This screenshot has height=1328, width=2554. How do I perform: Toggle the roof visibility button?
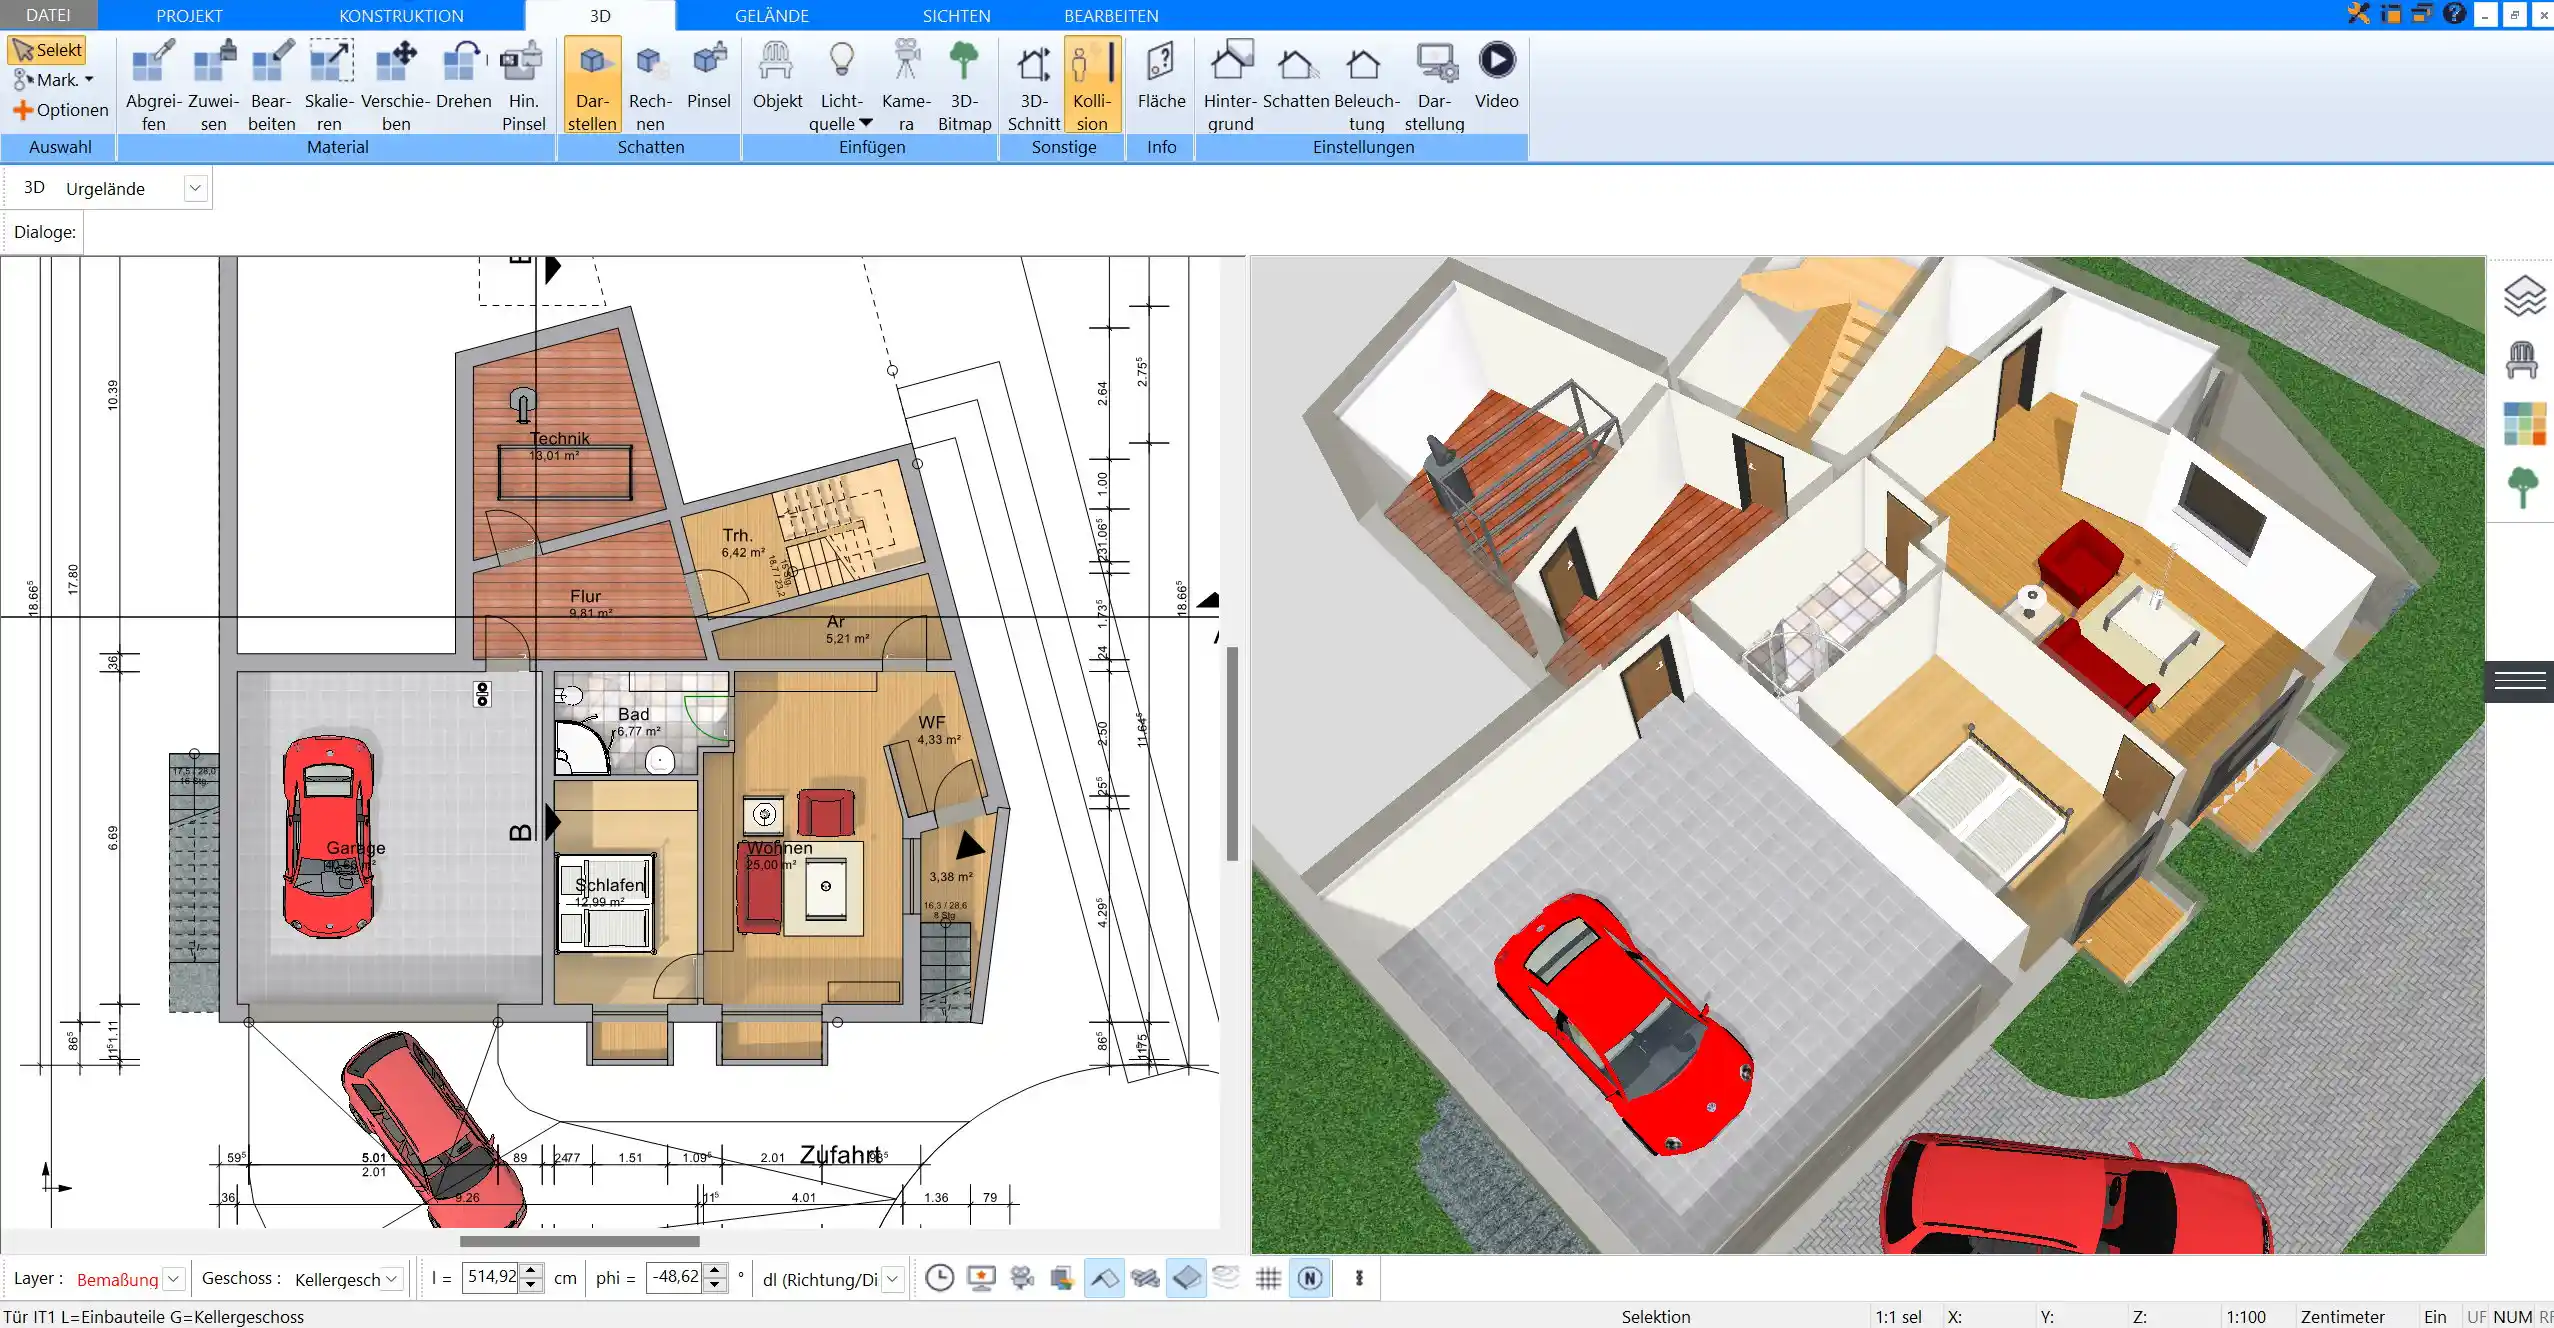click(x=1104, y=1278)
